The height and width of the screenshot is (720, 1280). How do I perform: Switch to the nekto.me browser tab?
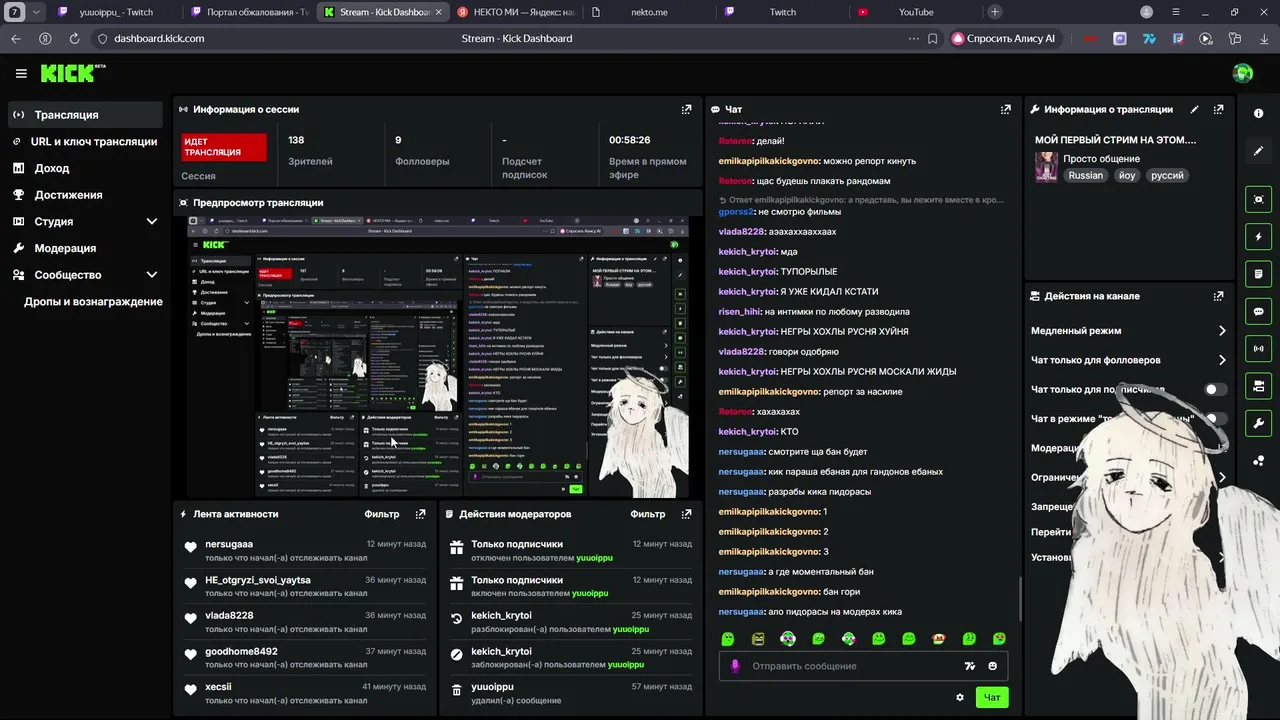point(648,12)
